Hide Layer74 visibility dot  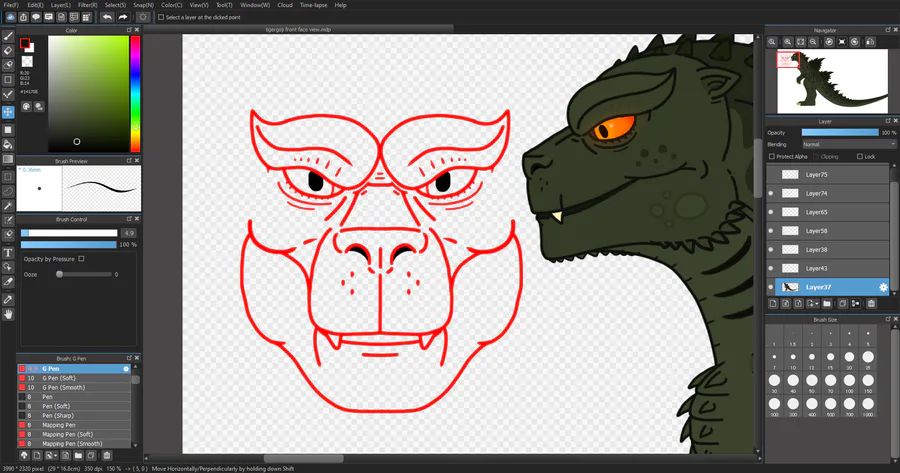coord(771,193)
